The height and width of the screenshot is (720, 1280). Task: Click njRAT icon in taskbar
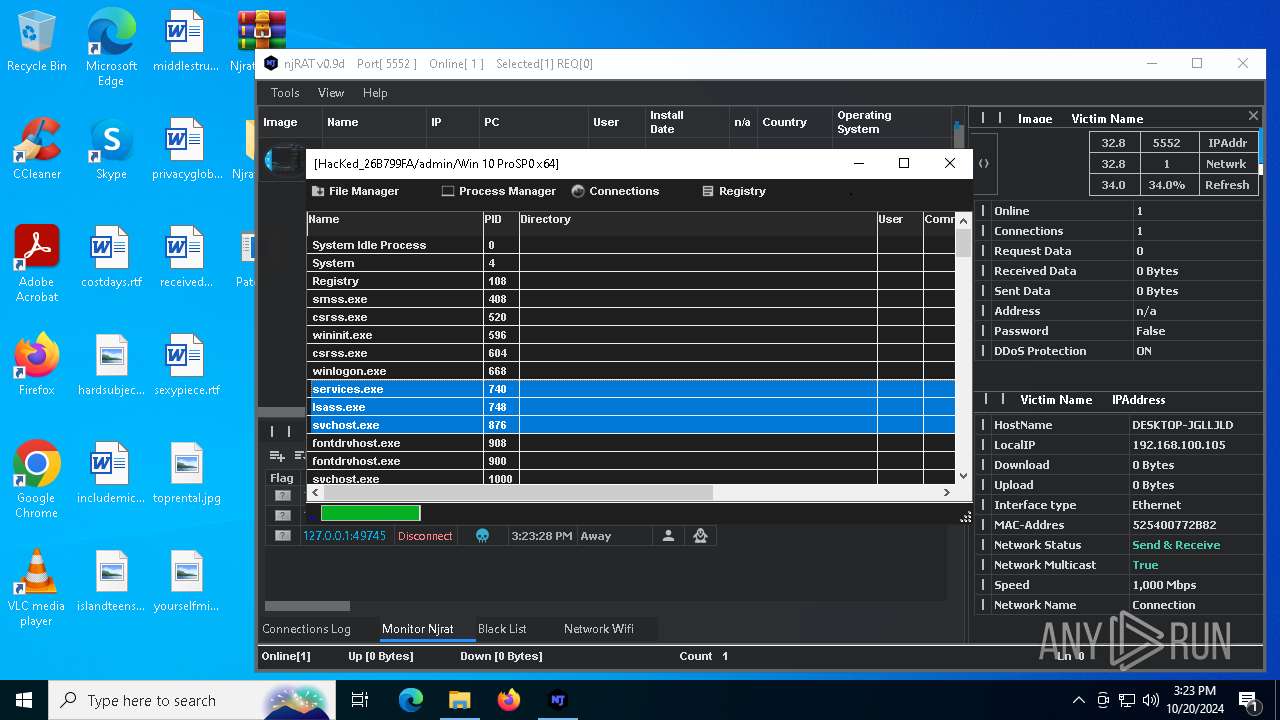(x=558, y=700)
